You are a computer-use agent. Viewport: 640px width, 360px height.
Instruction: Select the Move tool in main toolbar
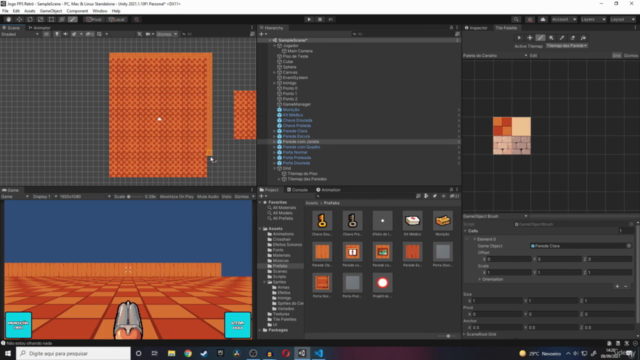click(x=19, y=19)
